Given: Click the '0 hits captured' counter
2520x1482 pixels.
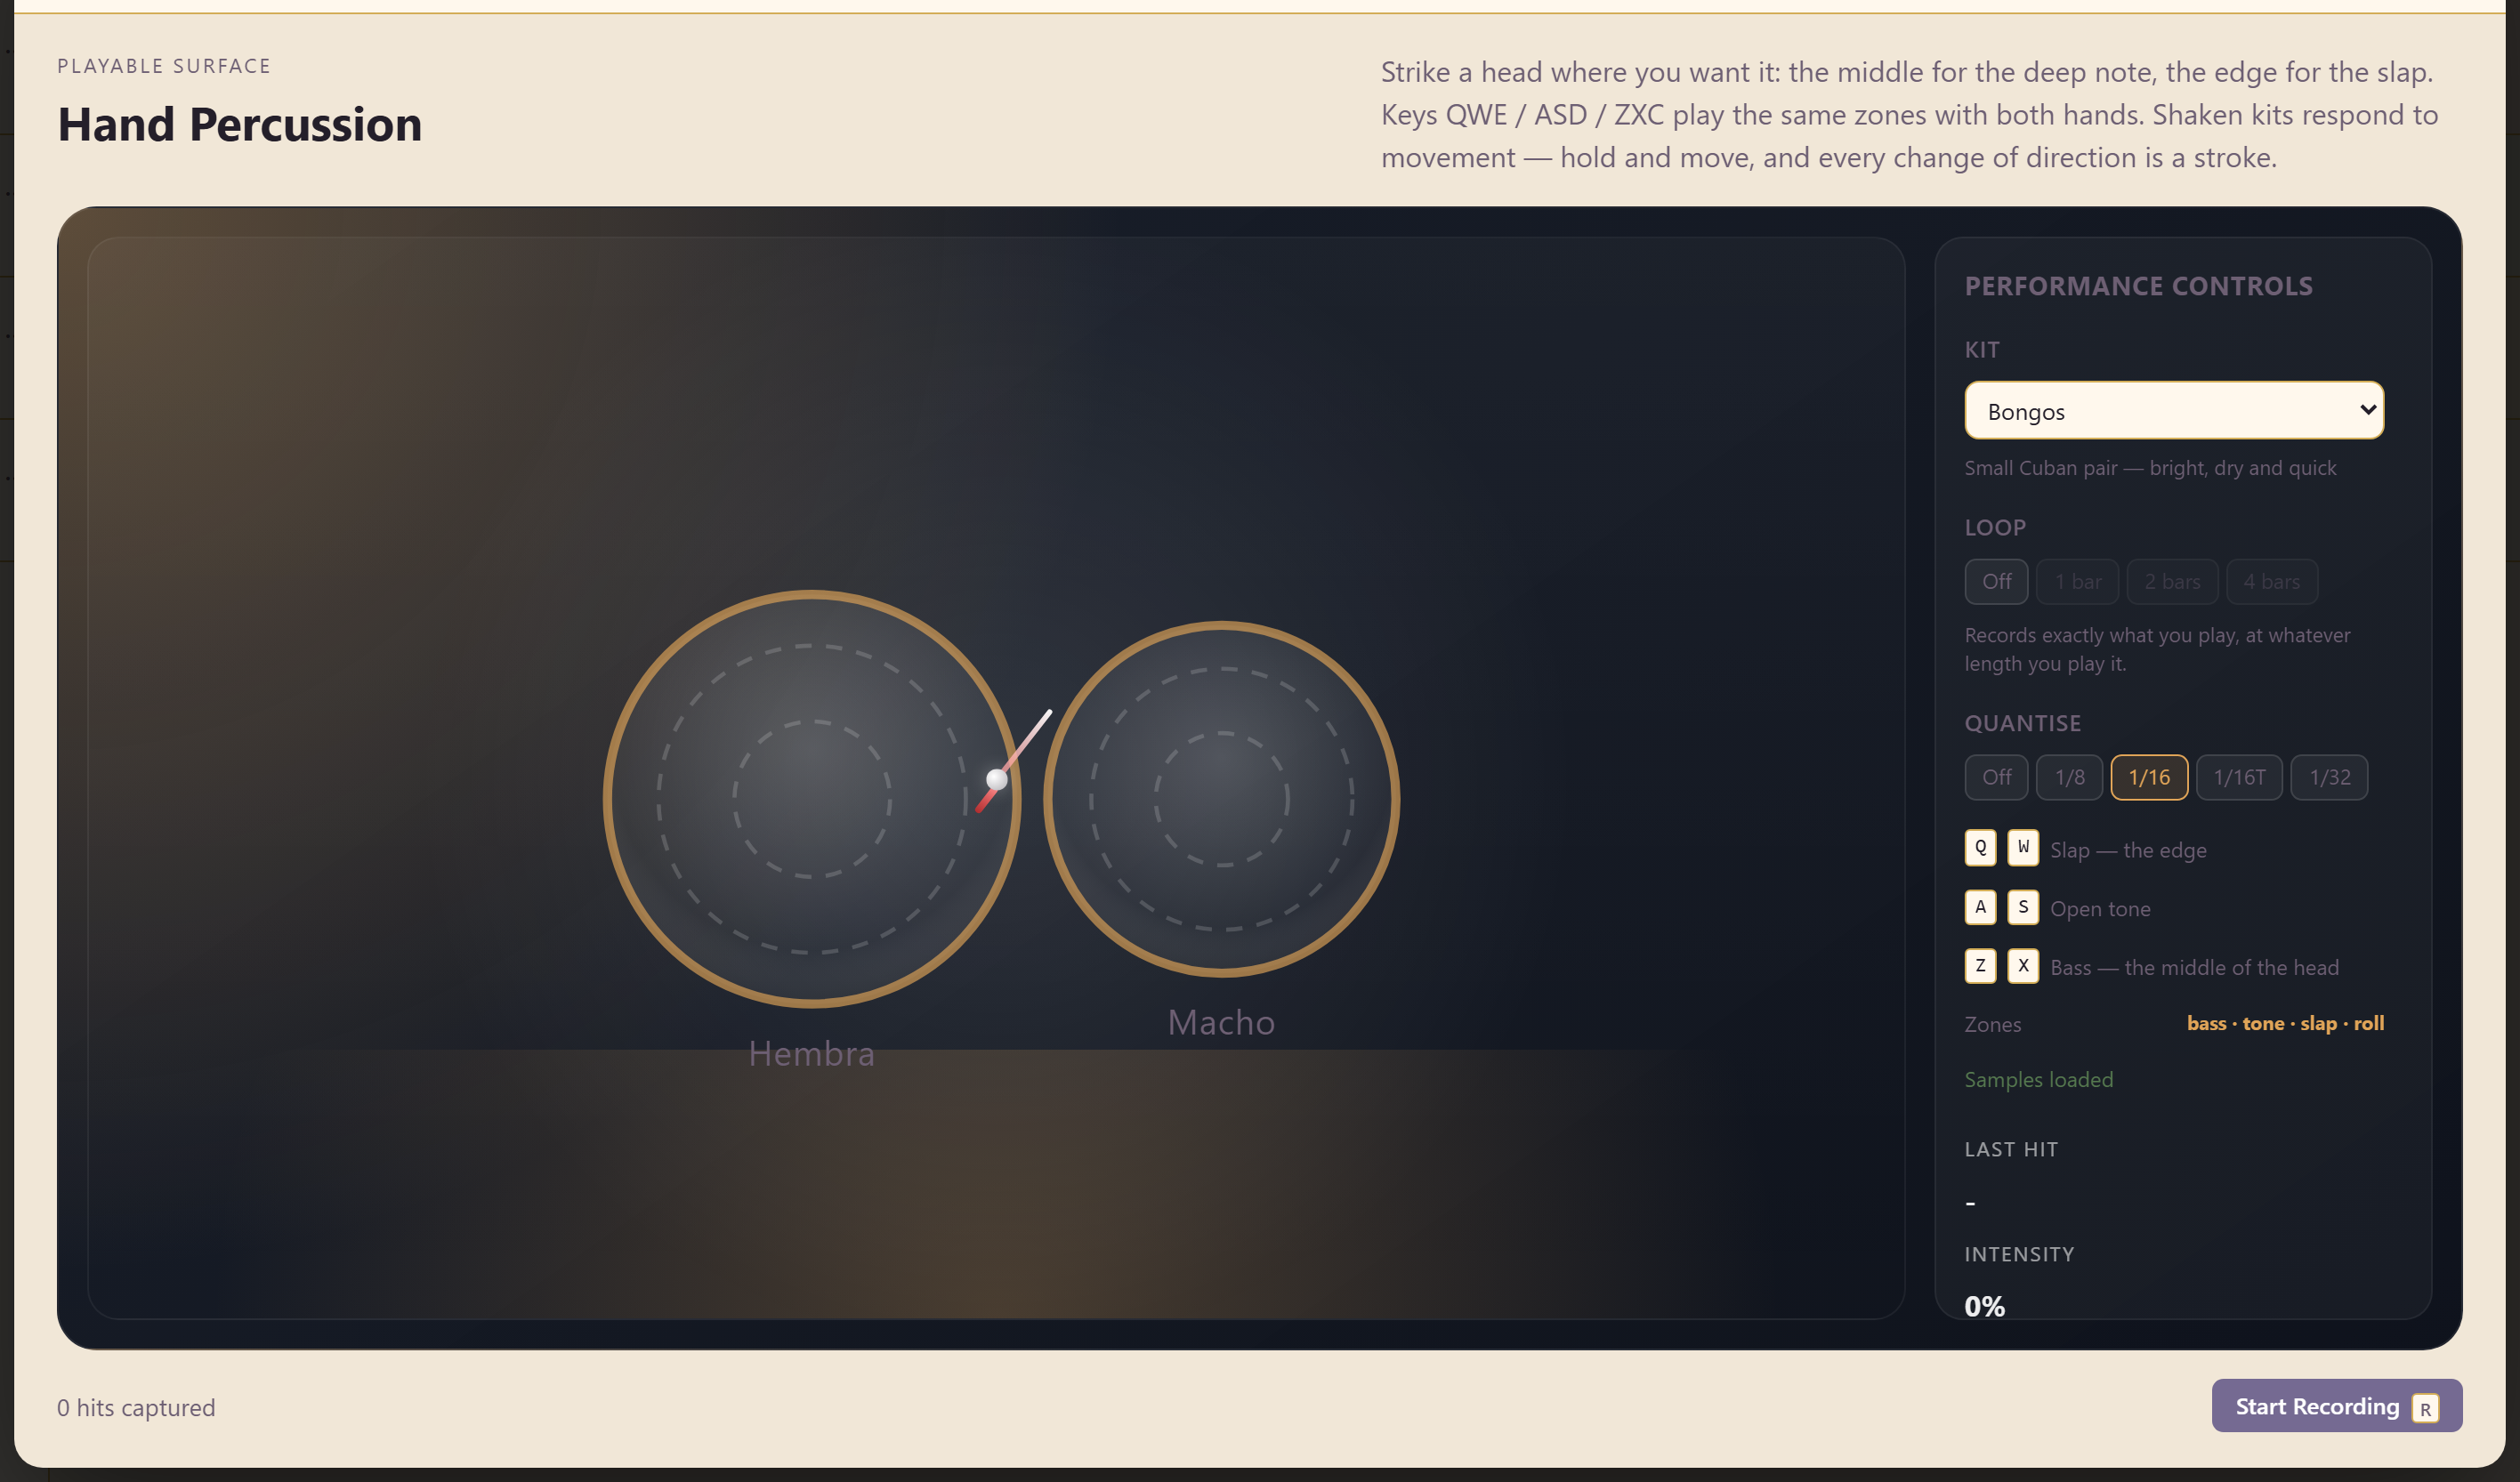Looking at the screenshot, I should [136, 1407].
